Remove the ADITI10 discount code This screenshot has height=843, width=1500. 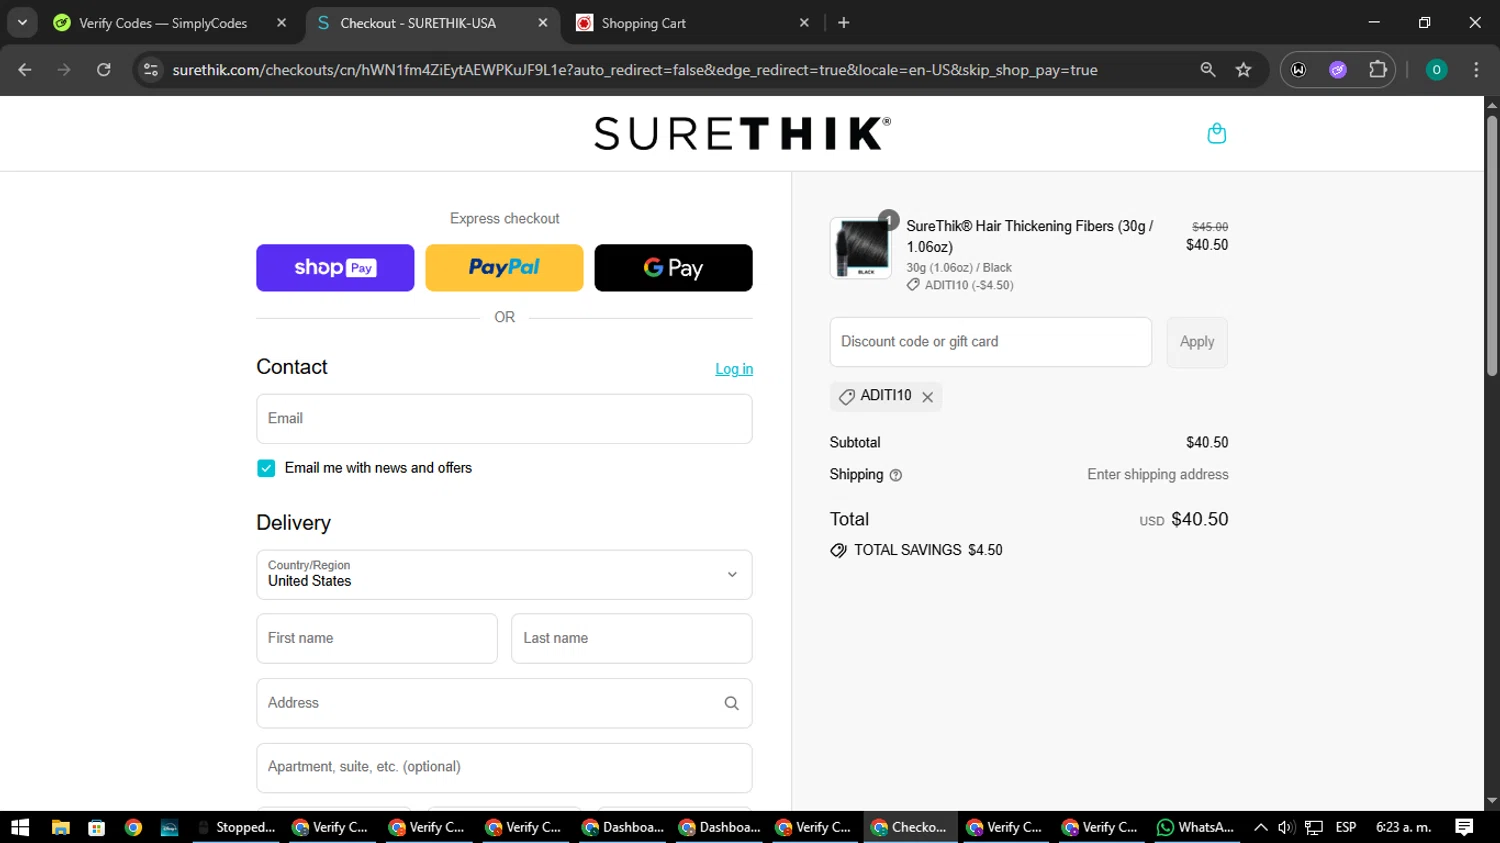[928, 397]
